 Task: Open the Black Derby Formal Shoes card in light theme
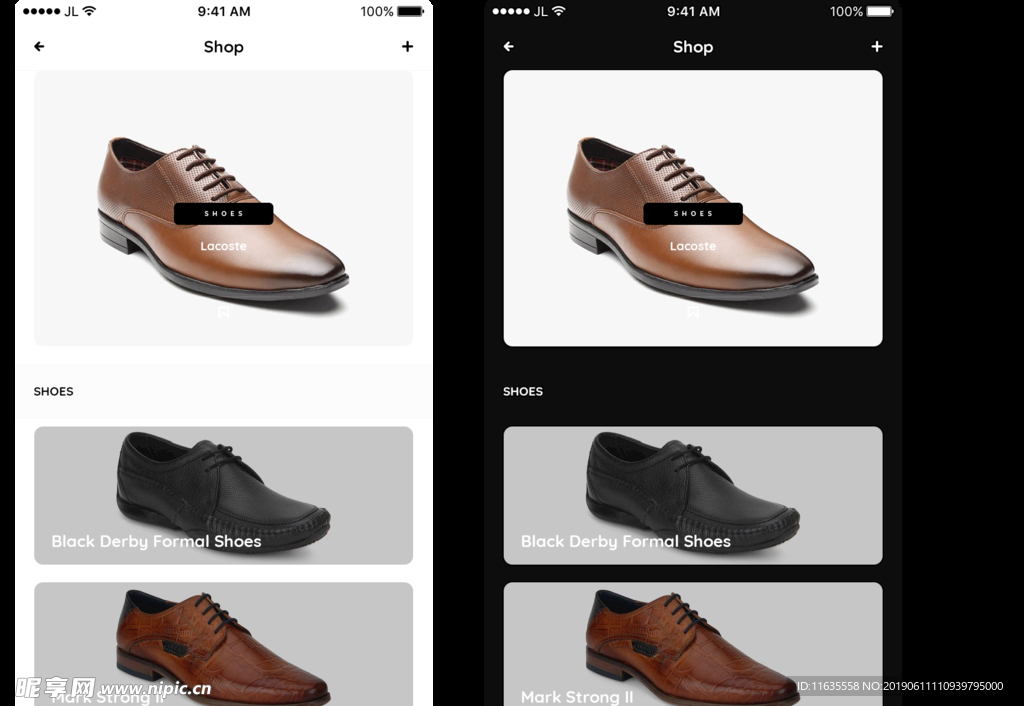[x=223, y=496]
